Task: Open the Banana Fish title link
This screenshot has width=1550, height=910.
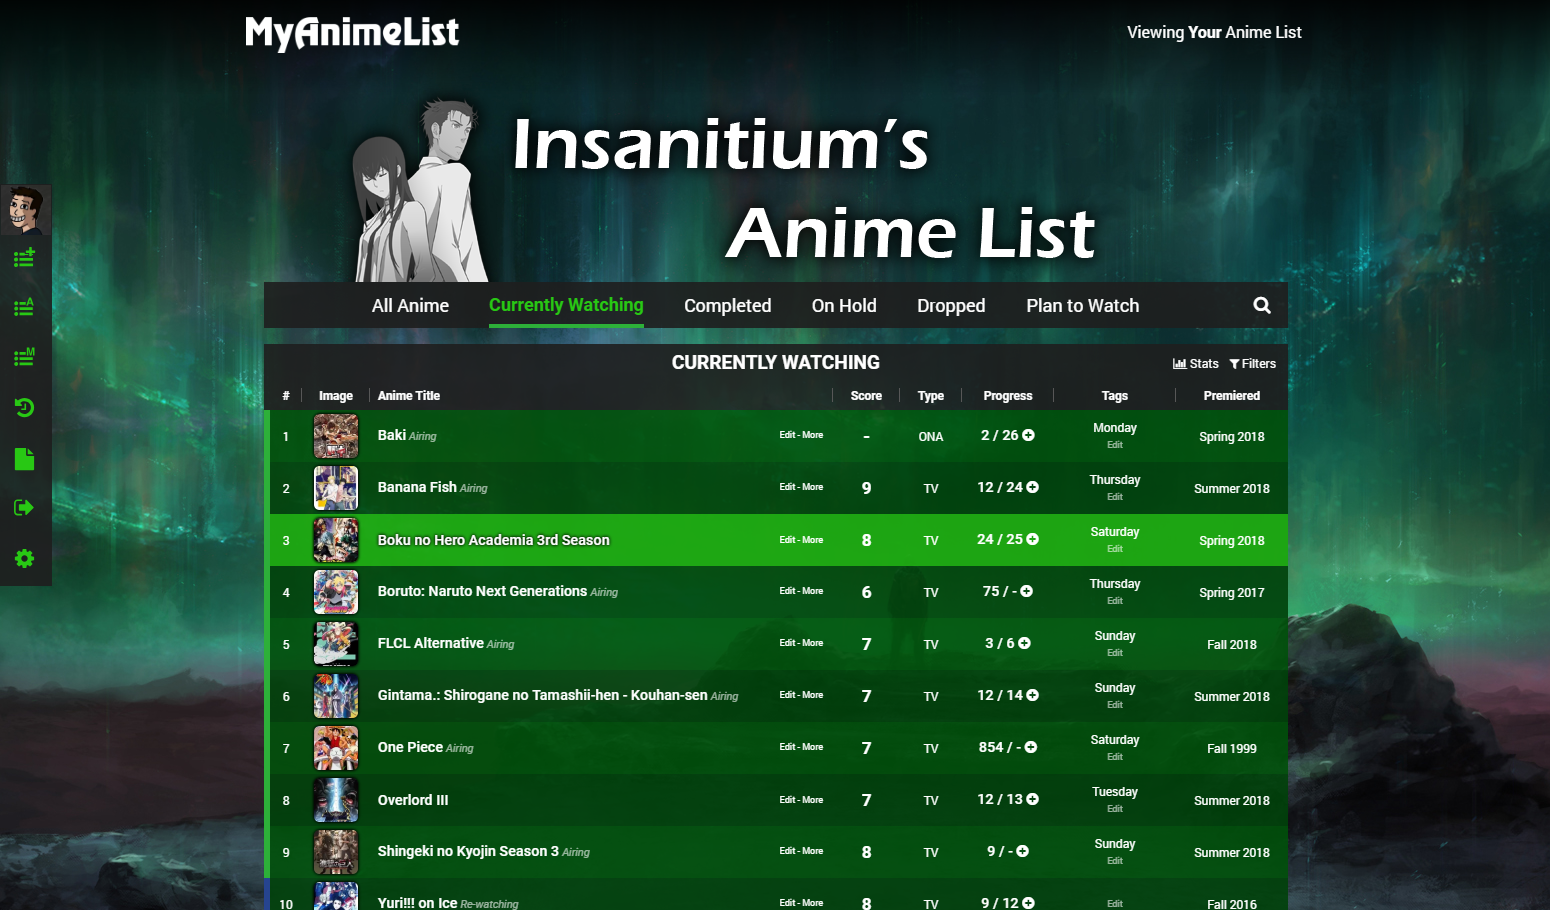Action: [417, 487]
